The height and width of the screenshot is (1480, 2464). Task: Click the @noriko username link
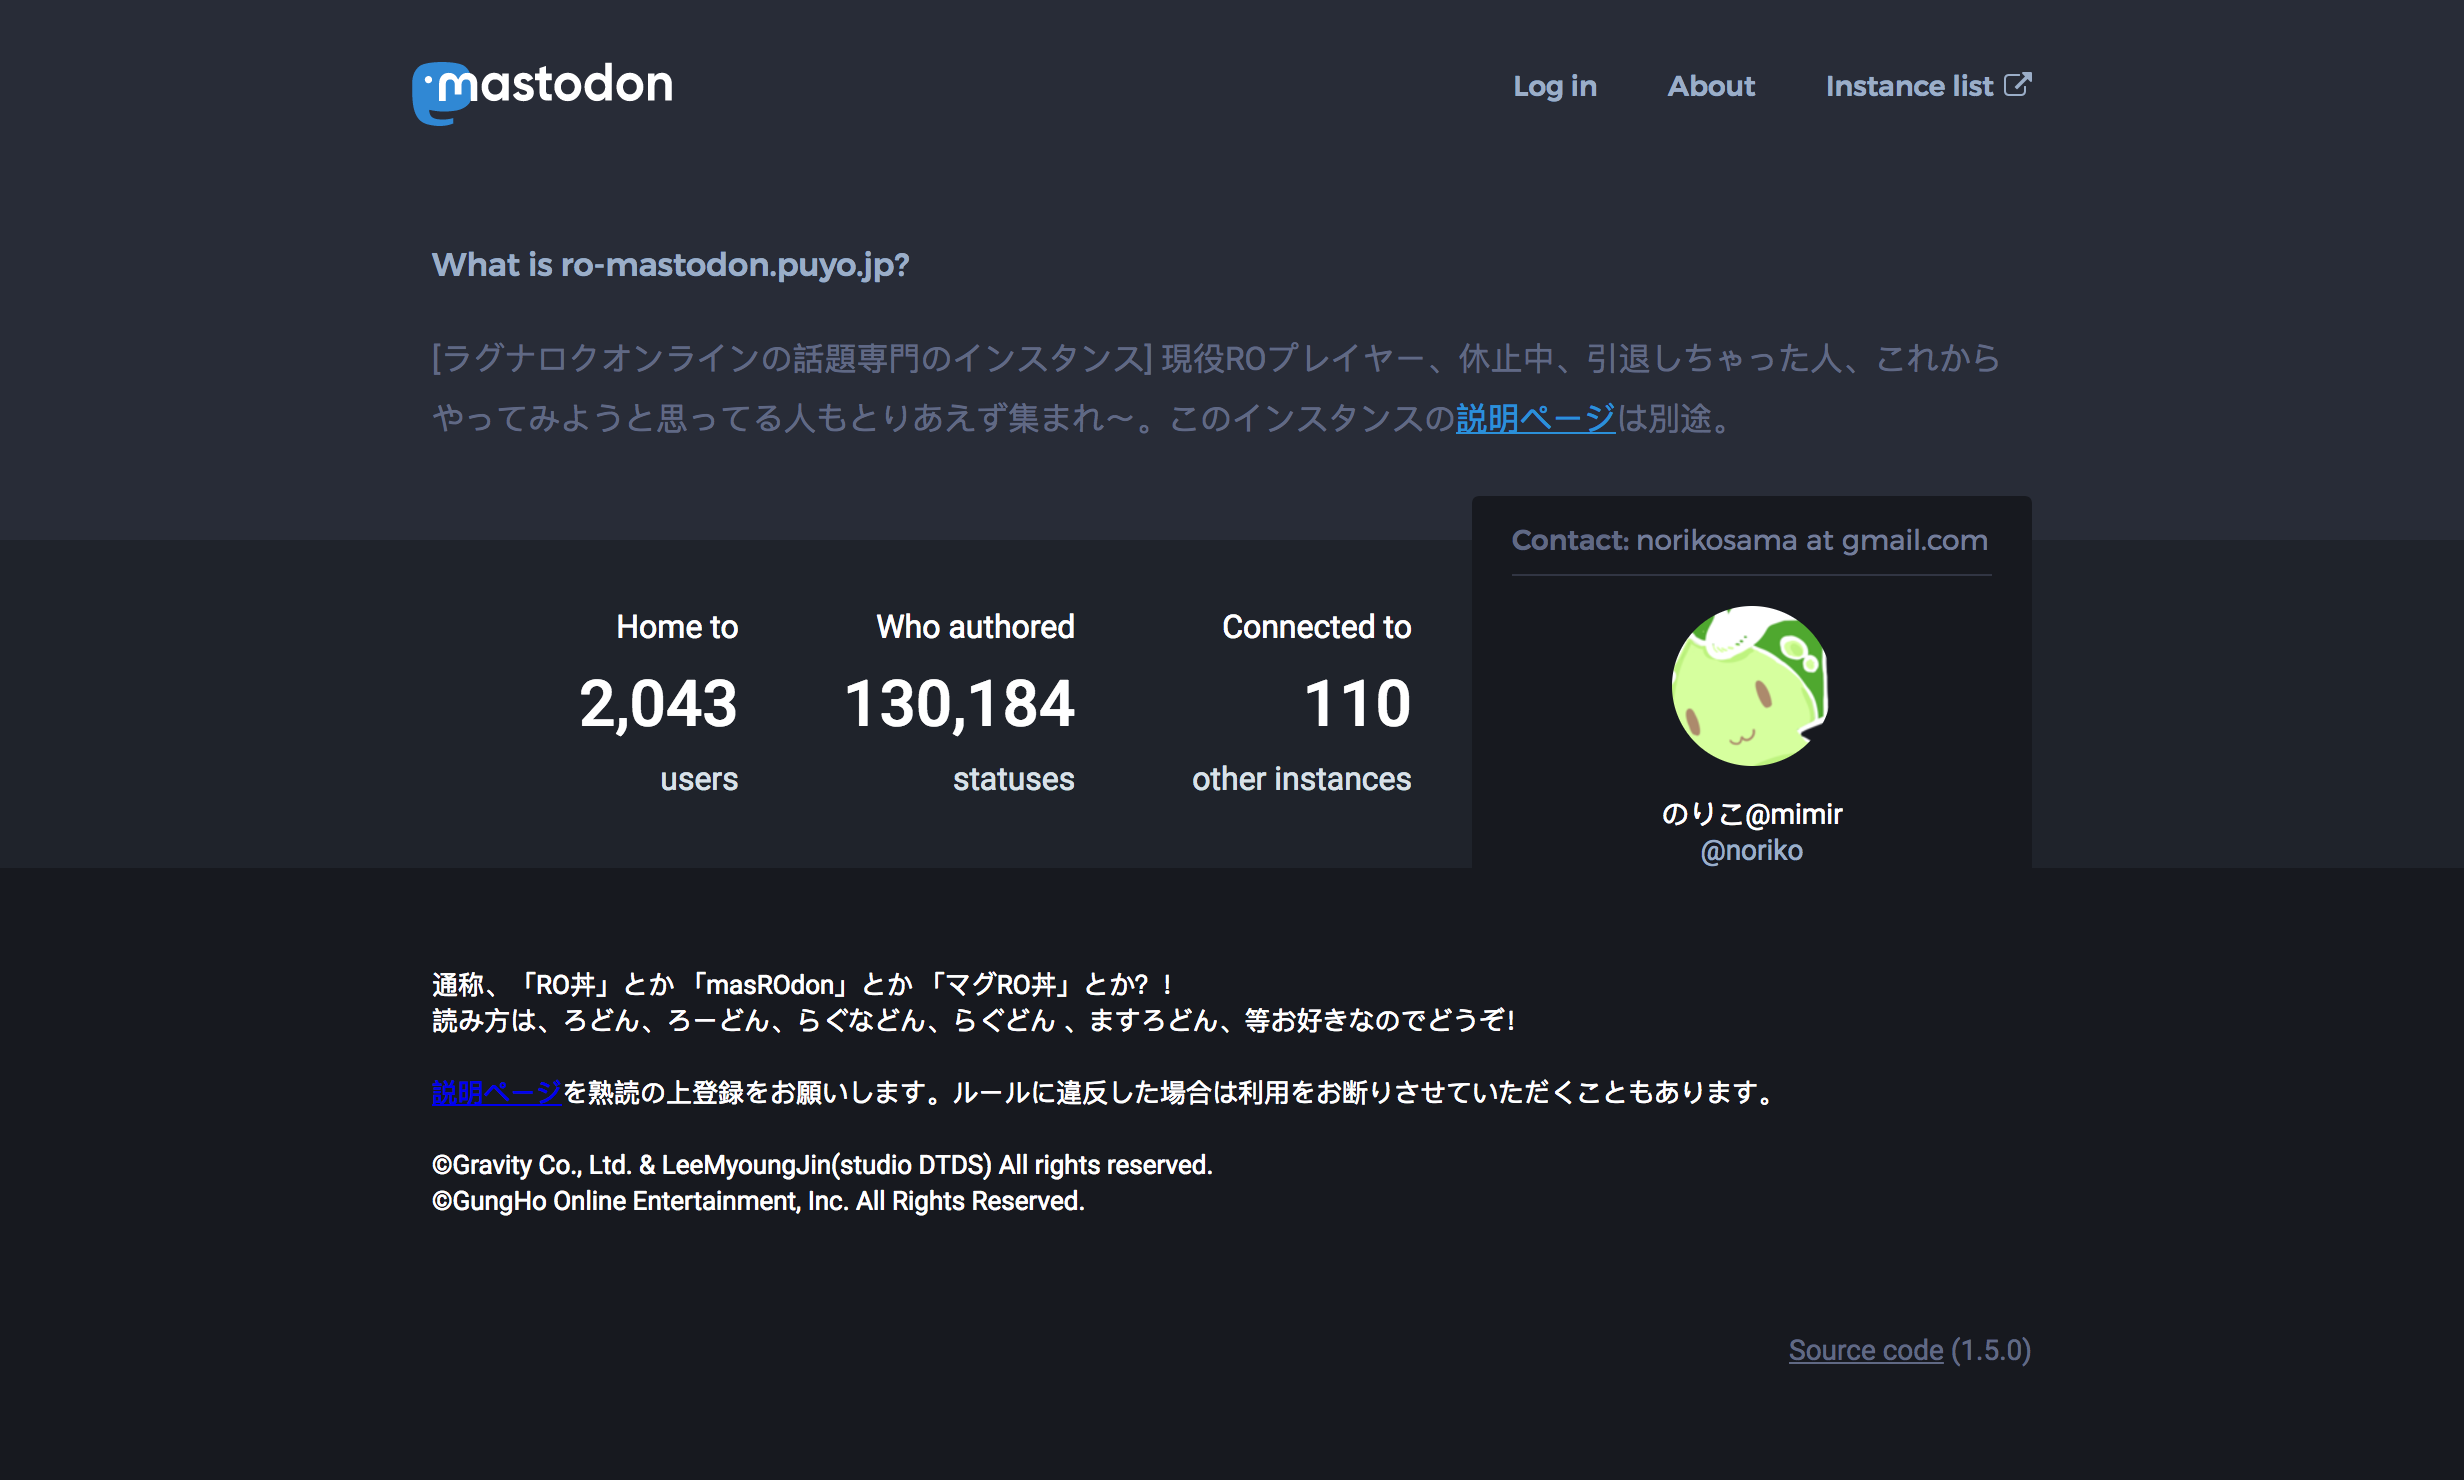[1752, 850]
